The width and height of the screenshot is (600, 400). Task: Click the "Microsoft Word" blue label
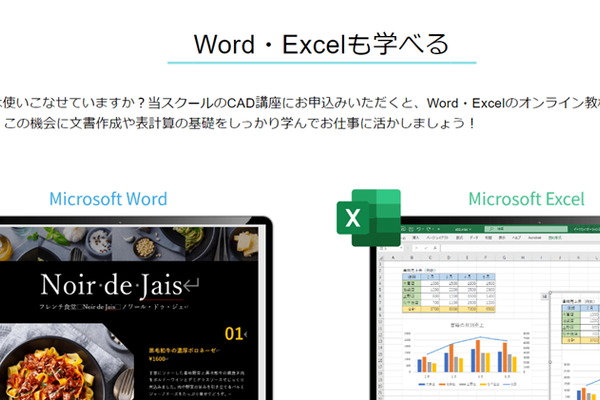[x=108, y=199]
